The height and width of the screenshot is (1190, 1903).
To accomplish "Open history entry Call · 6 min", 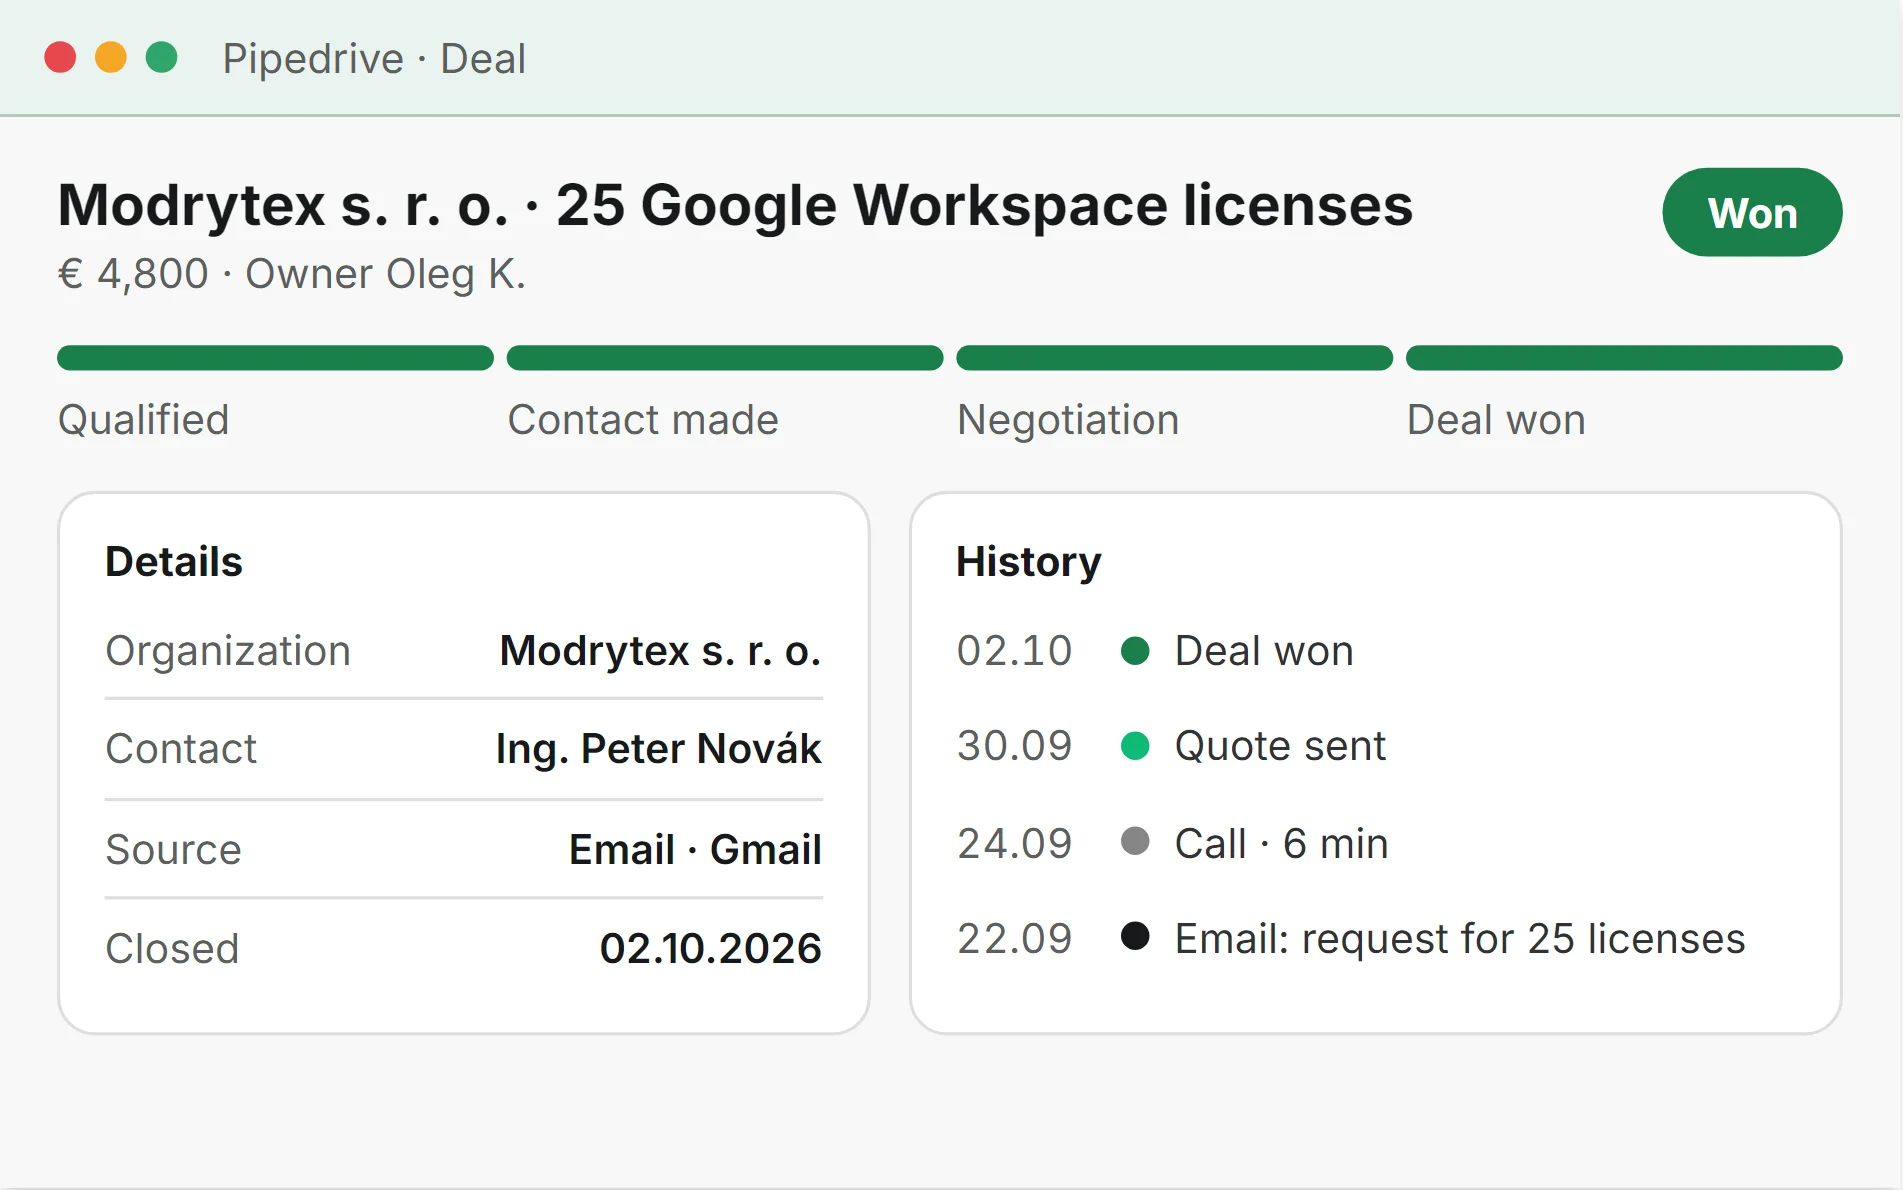I will [x=1281, y=844].
